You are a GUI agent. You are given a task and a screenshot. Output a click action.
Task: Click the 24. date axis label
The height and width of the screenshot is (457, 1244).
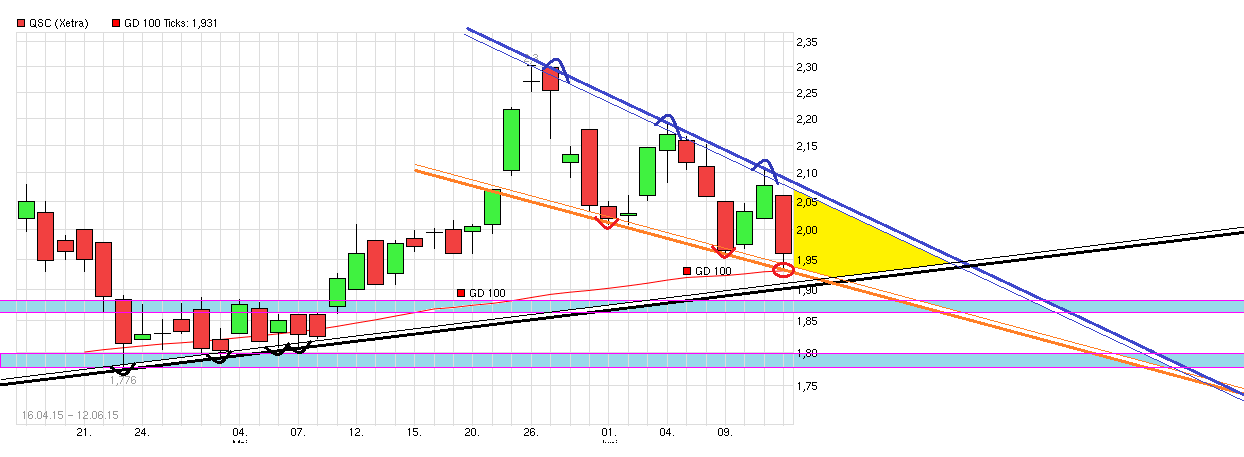pyautogui.click(x=143, y=433)
